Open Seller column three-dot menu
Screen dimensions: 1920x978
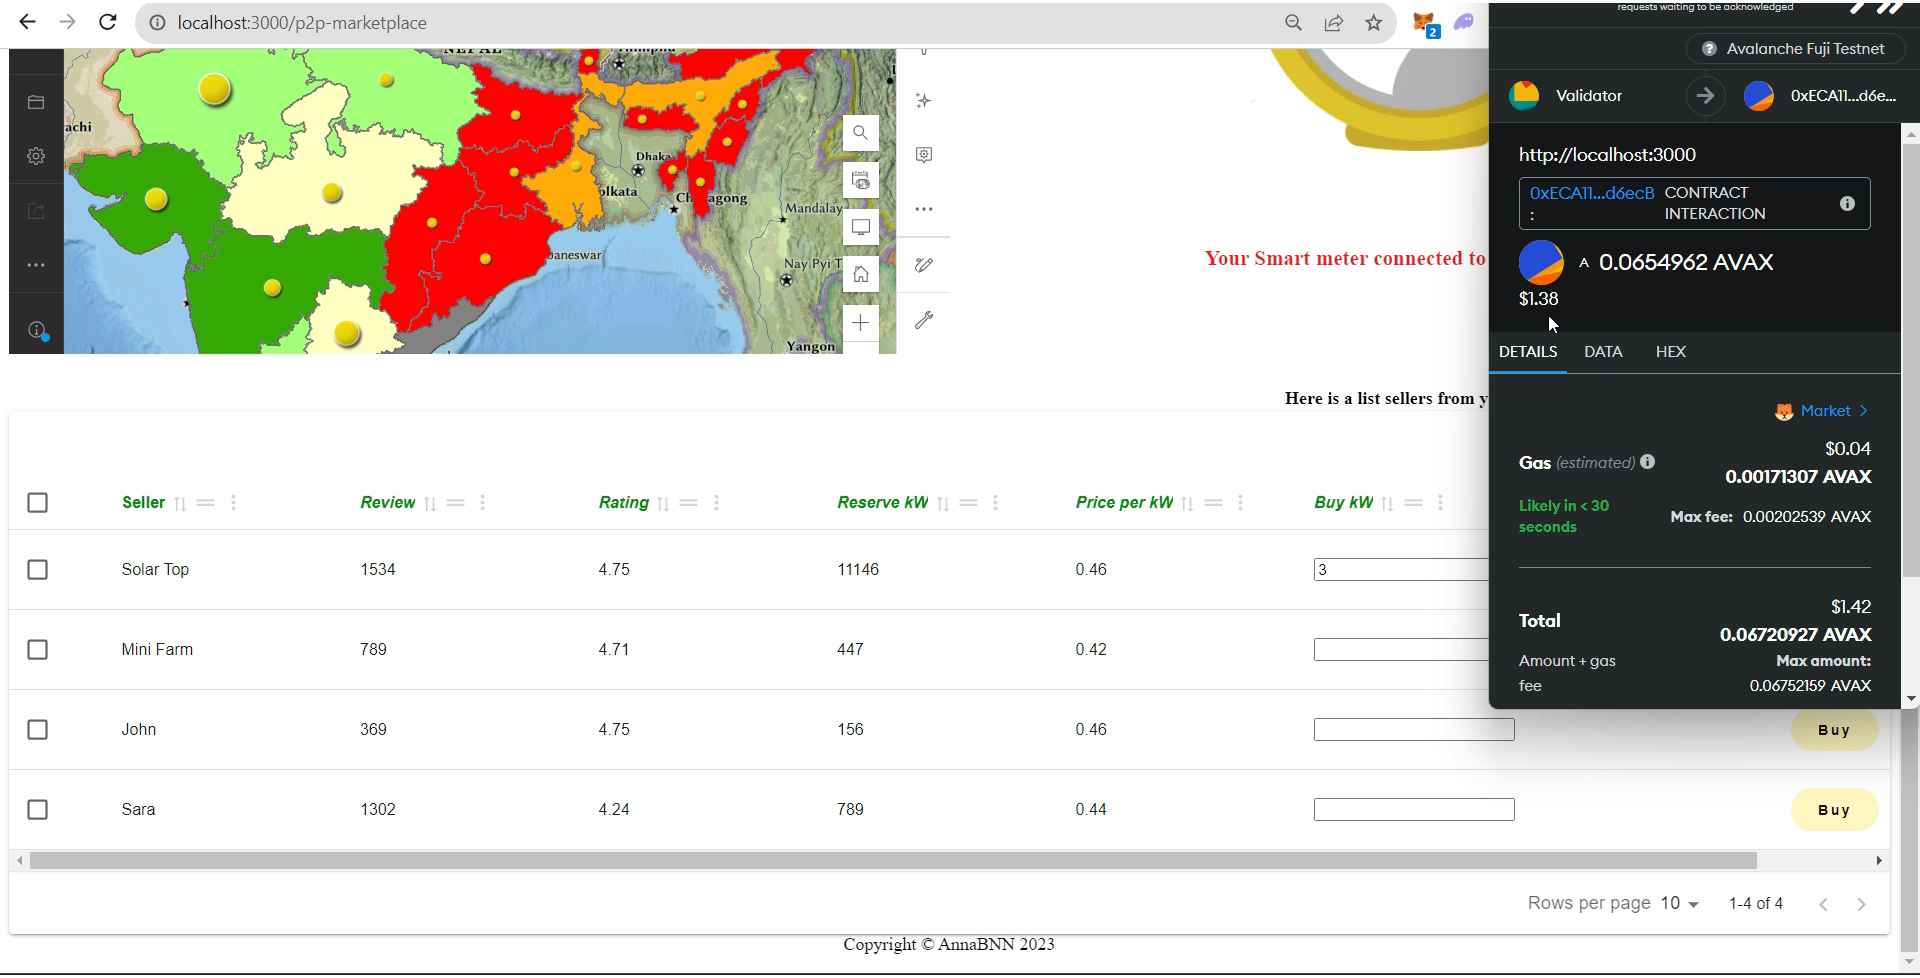coord(233,503)
